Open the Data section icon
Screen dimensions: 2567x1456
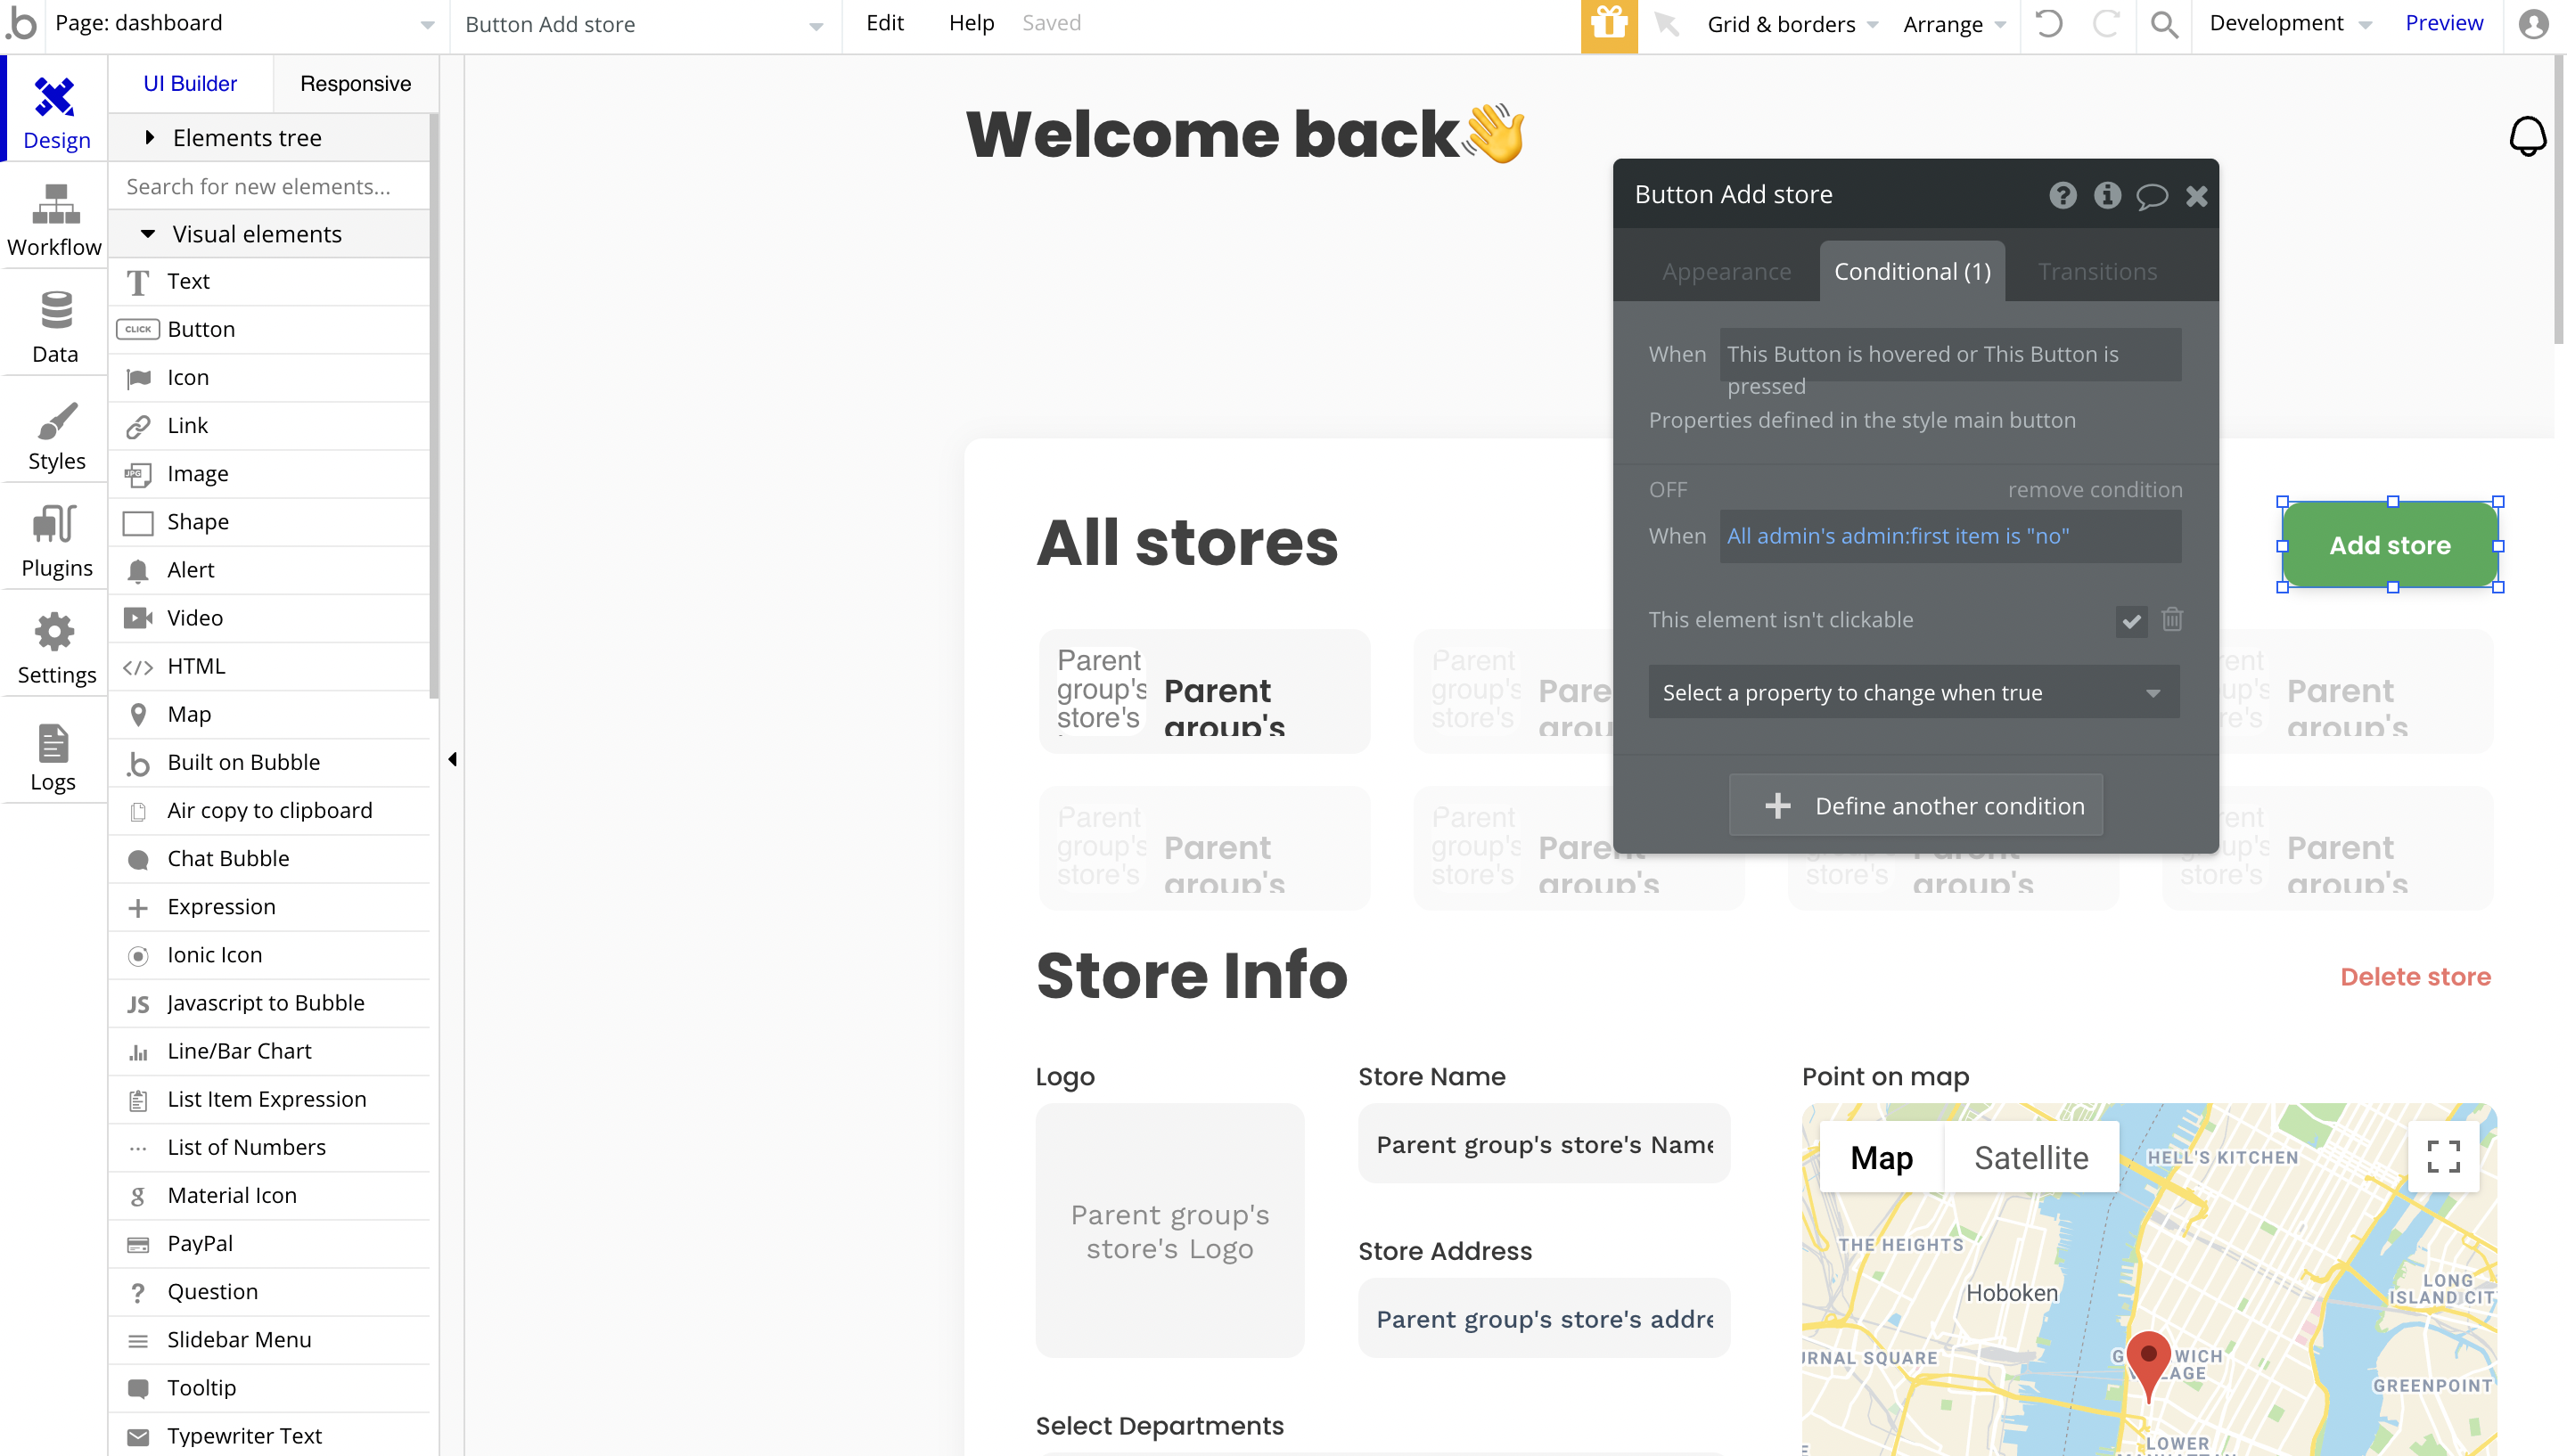click(55, 327)
